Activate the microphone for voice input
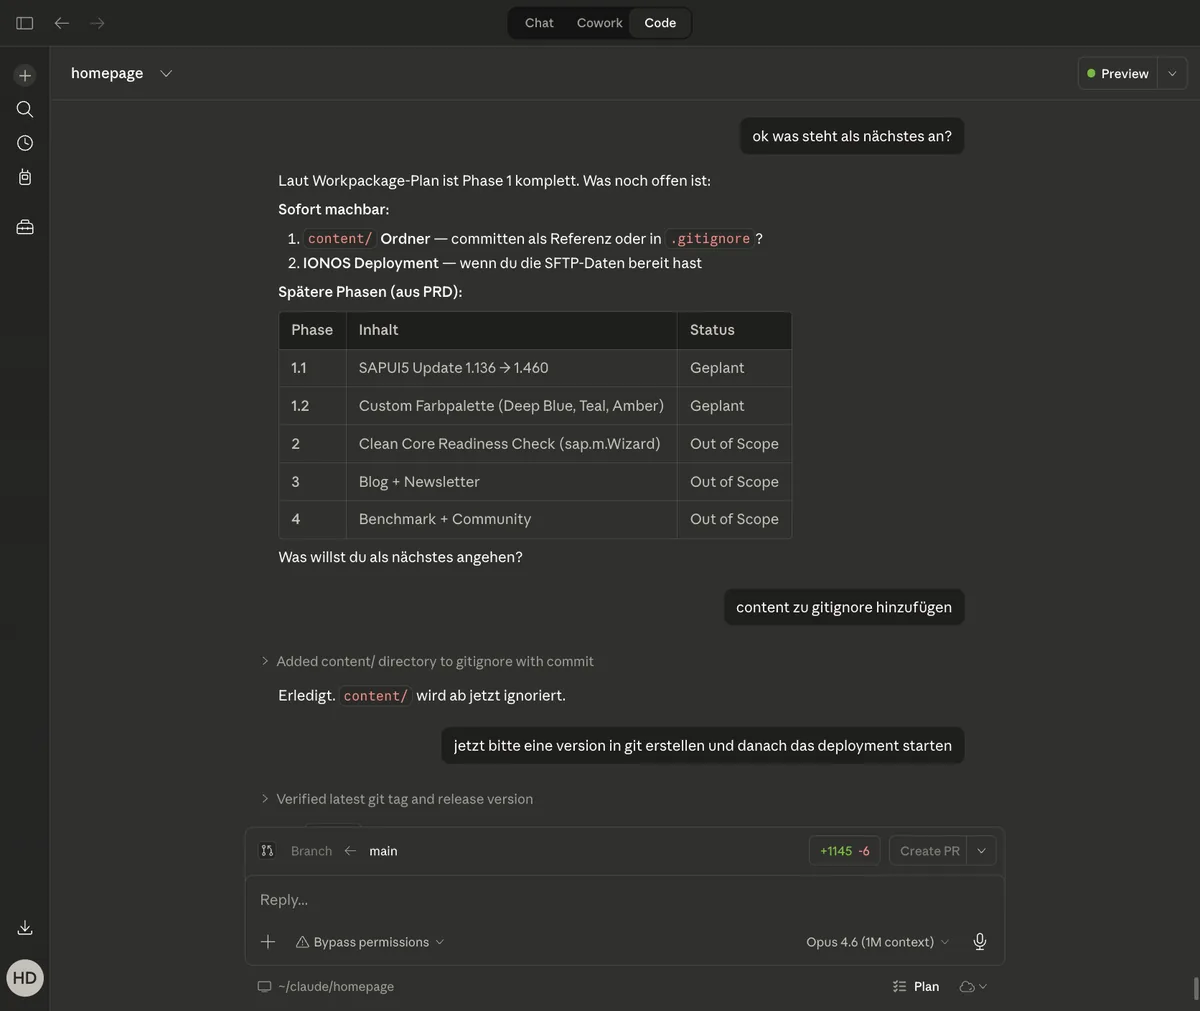This screenshot has width=1200, height=1011. (x=979, y=941)
